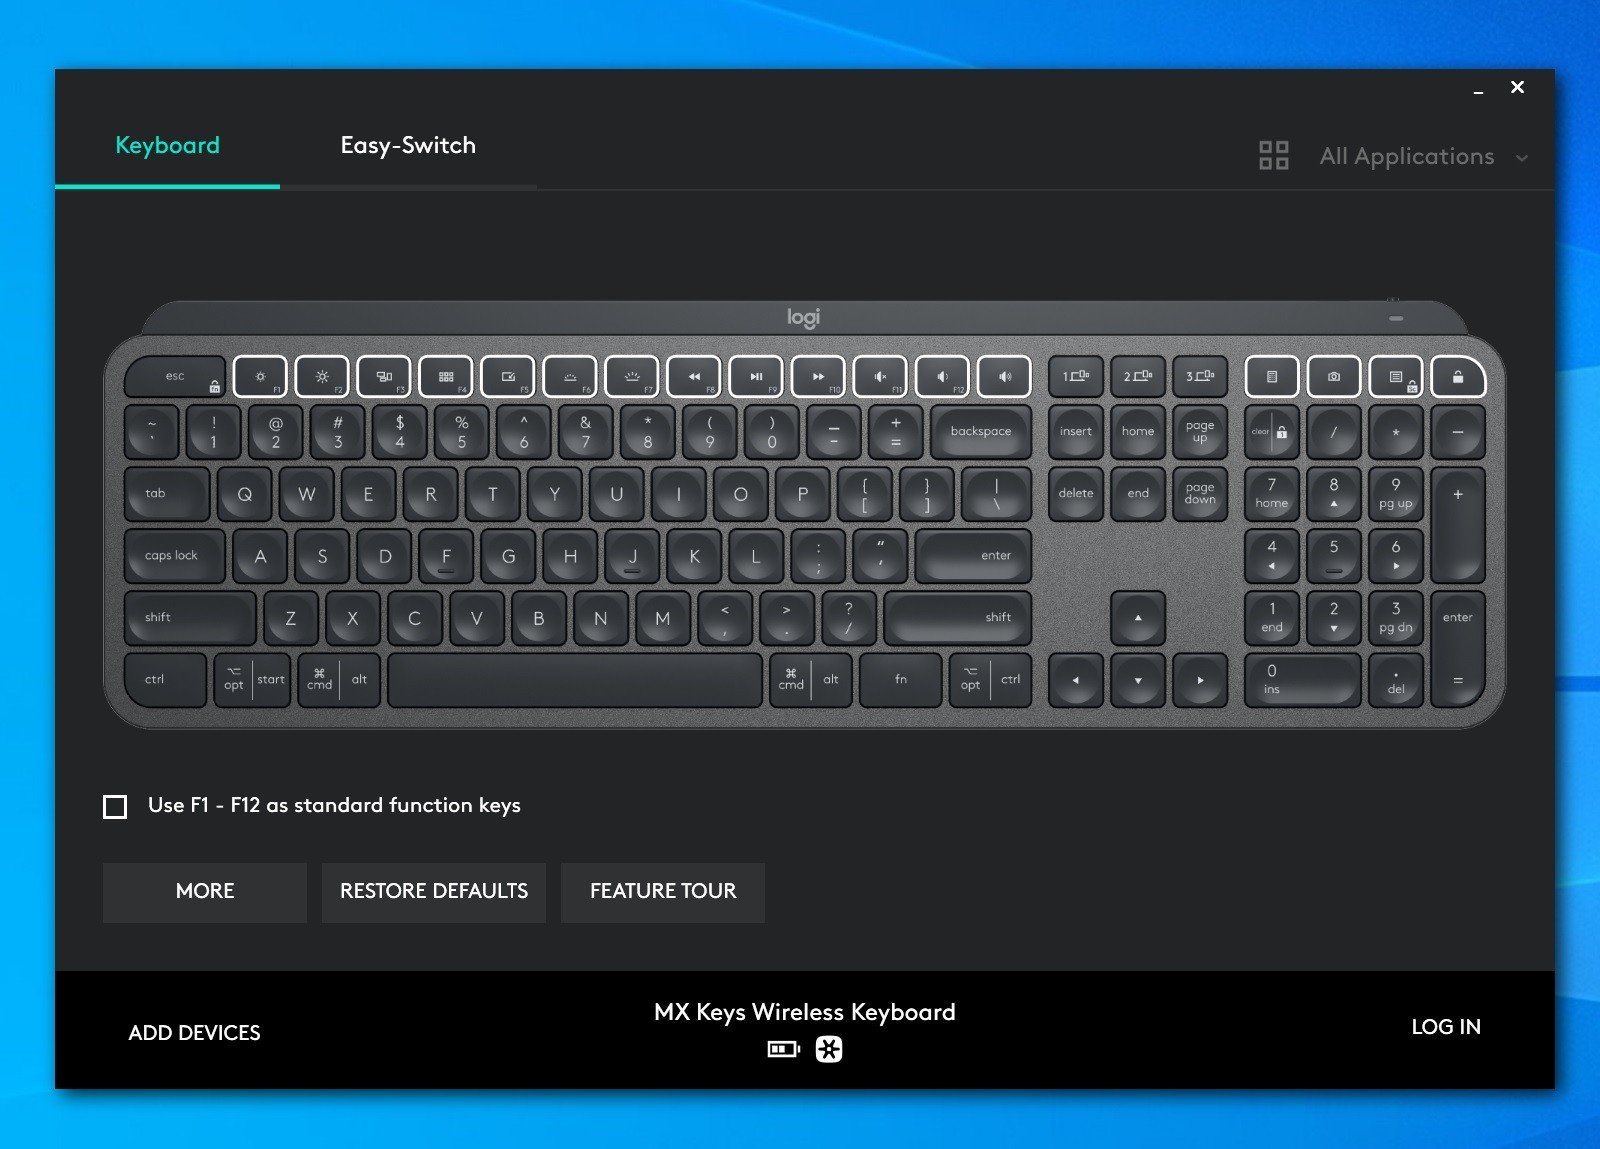
Task: Click the MORE button
Action: [x=205, y=892]
